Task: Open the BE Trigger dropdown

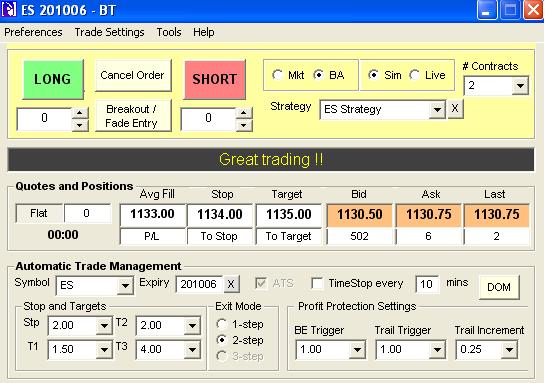Action: [x=357, y=350]
